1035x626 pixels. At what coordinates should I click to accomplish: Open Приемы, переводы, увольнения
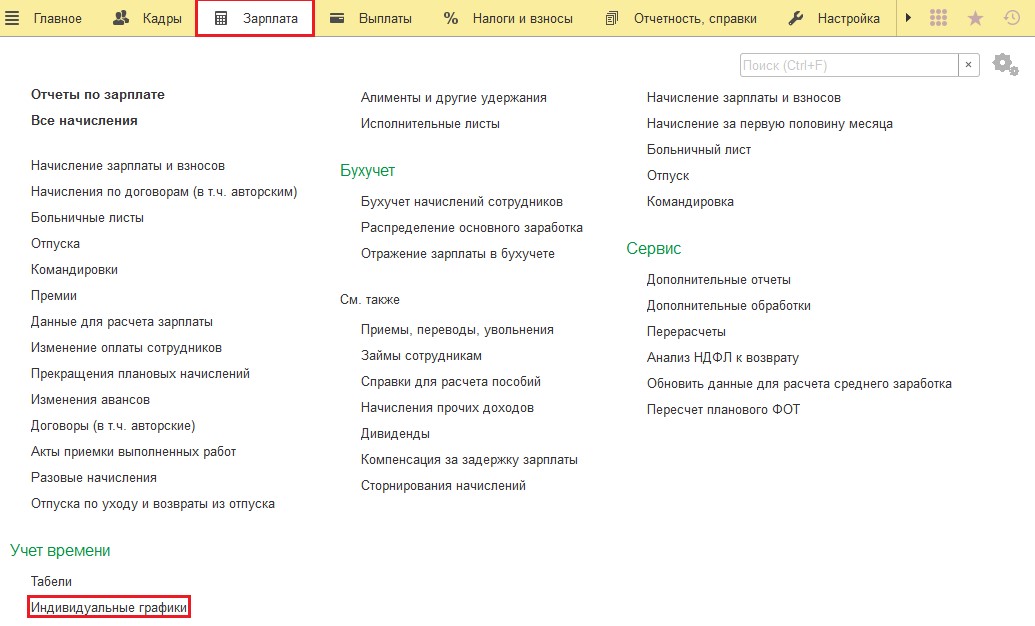457,330
